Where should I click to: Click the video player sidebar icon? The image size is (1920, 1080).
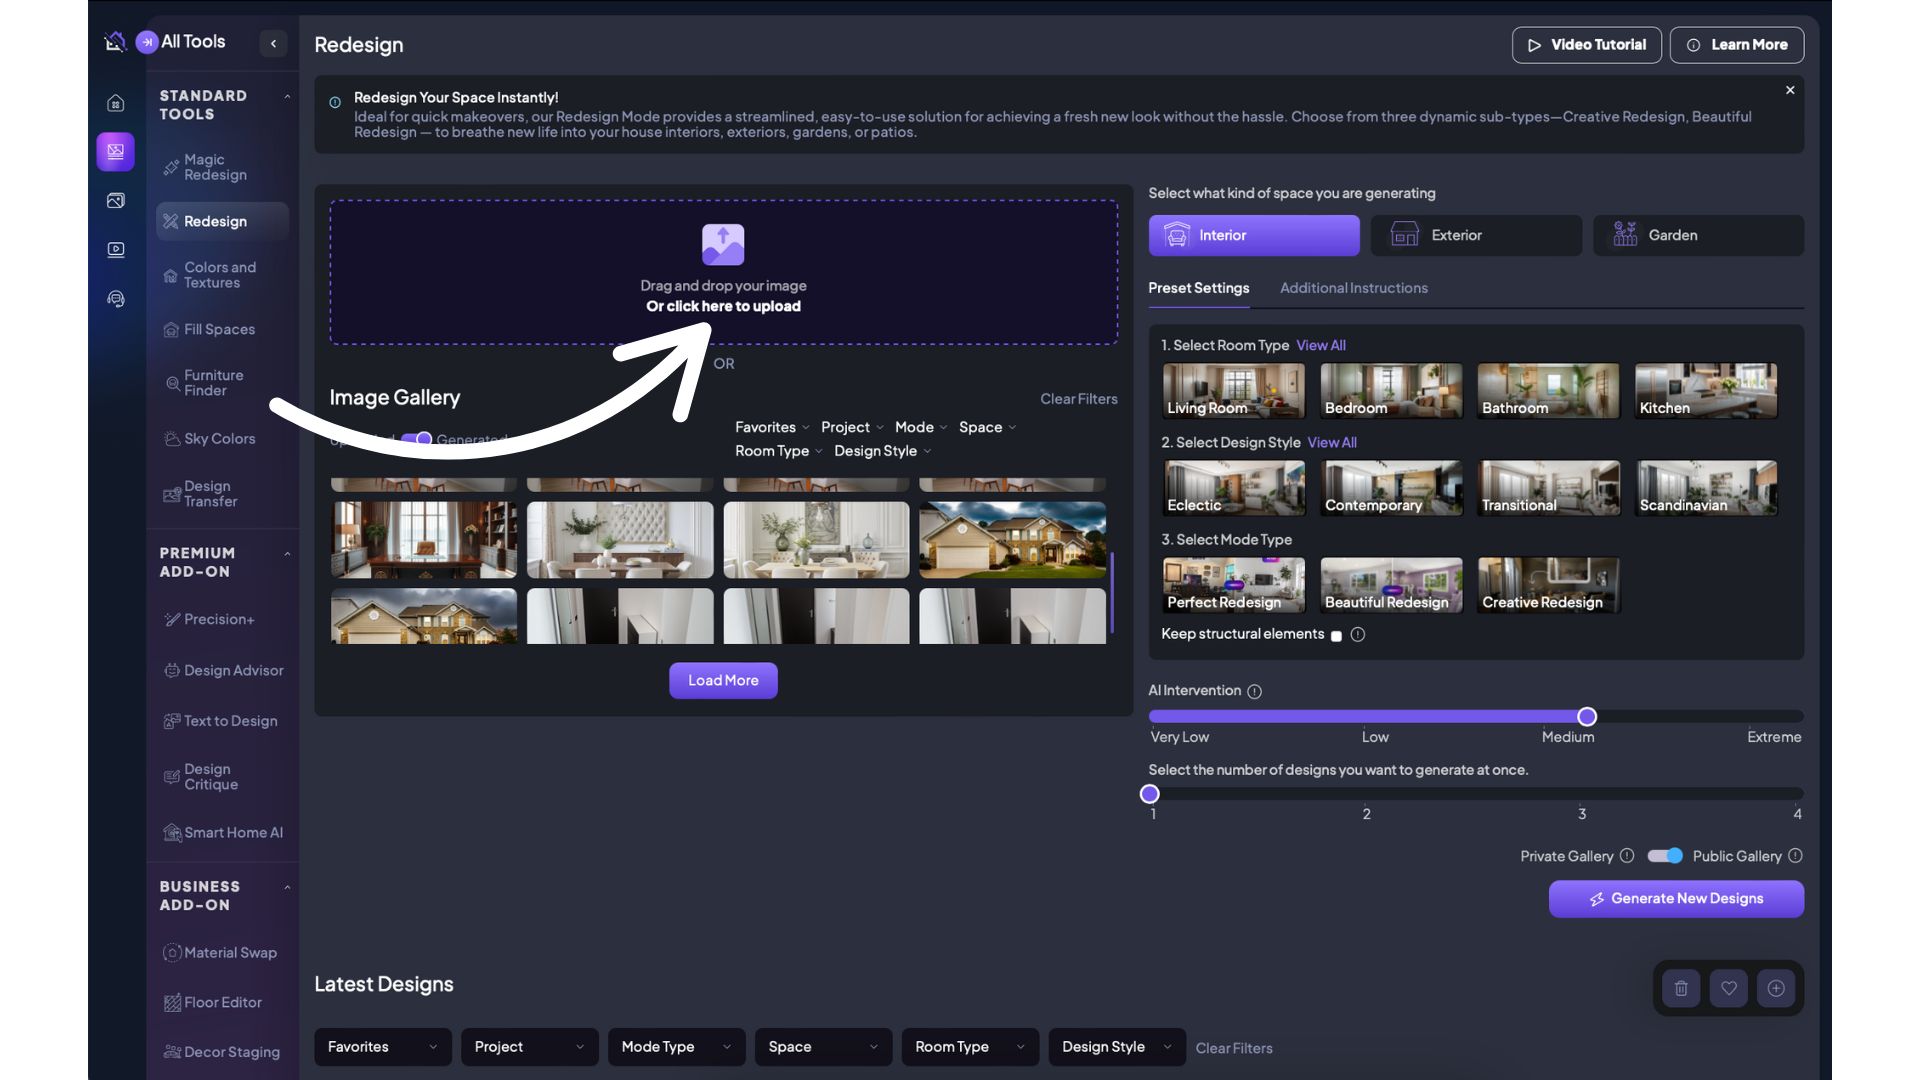click(x=116, y=249)
